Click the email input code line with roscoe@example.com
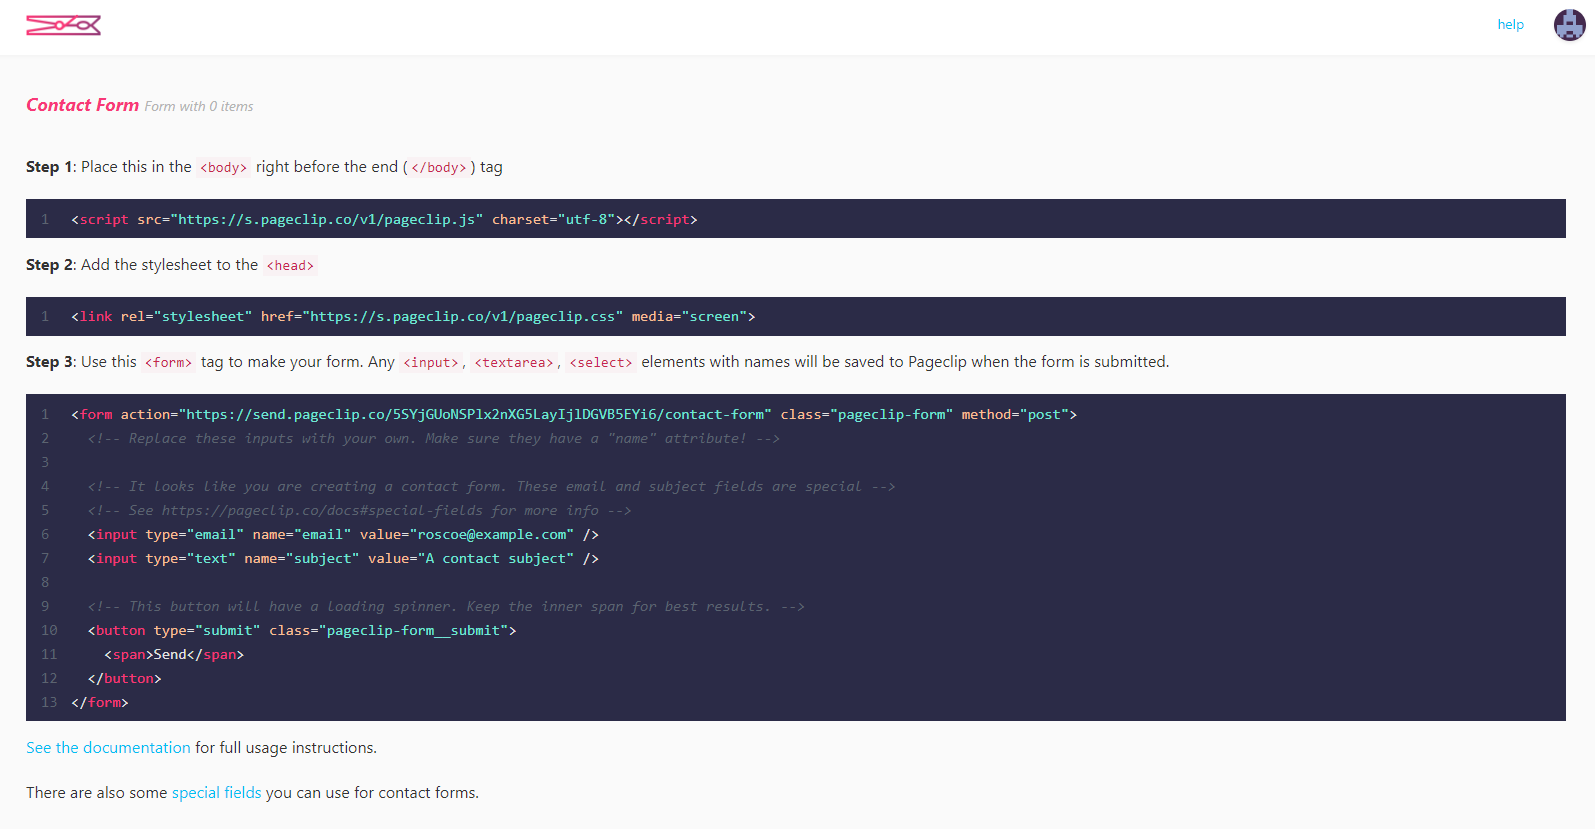1595x829 pixels. [343, 535]
